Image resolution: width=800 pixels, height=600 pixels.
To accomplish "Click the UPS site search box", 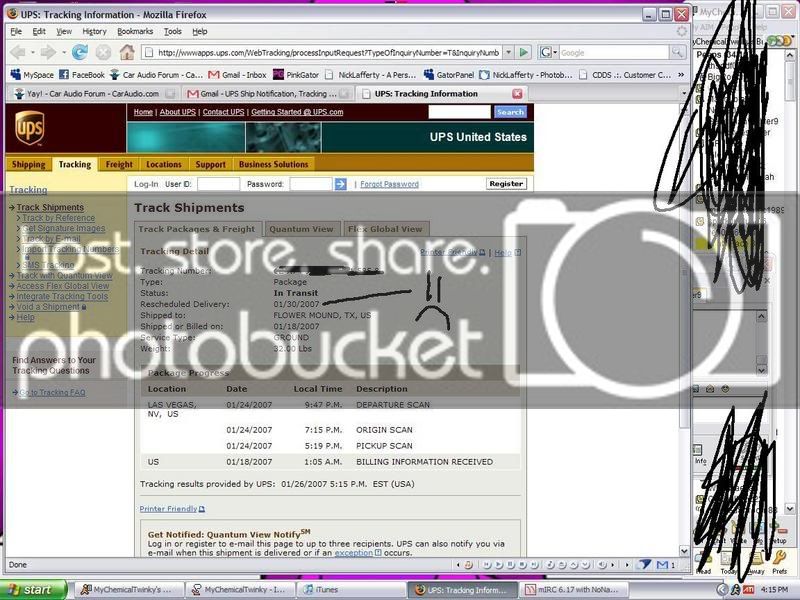I will pos(459,112).
